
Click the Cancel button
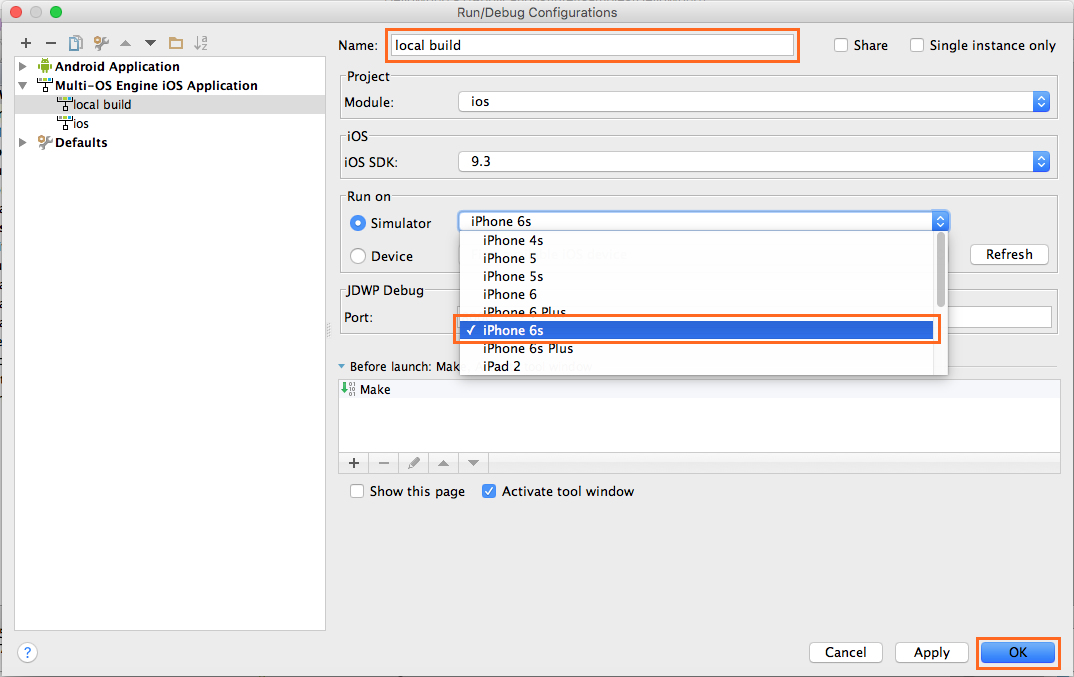[845, 652]
